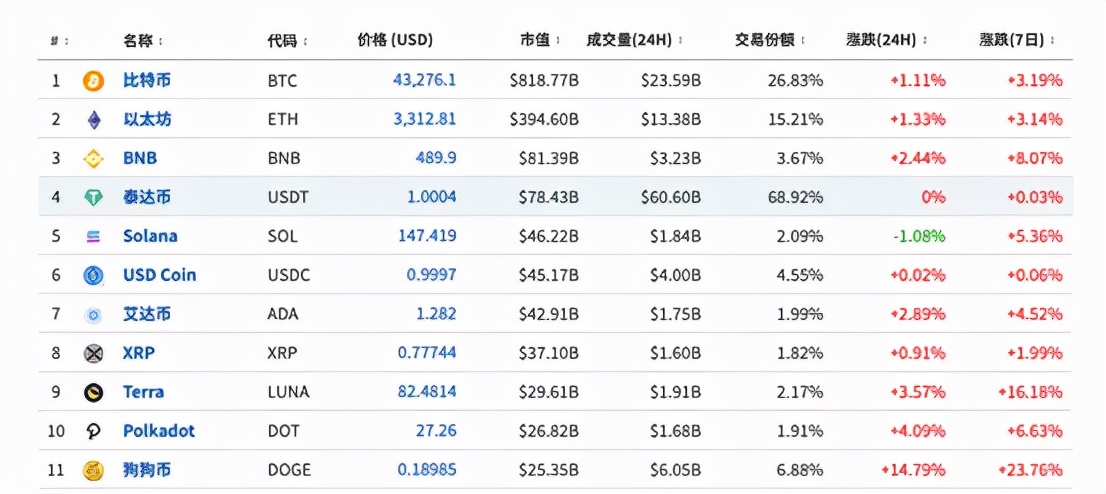The width and height of the screenshot is (1106, 494).
Task: Click the green Tether icon
Action: (93, 198)
